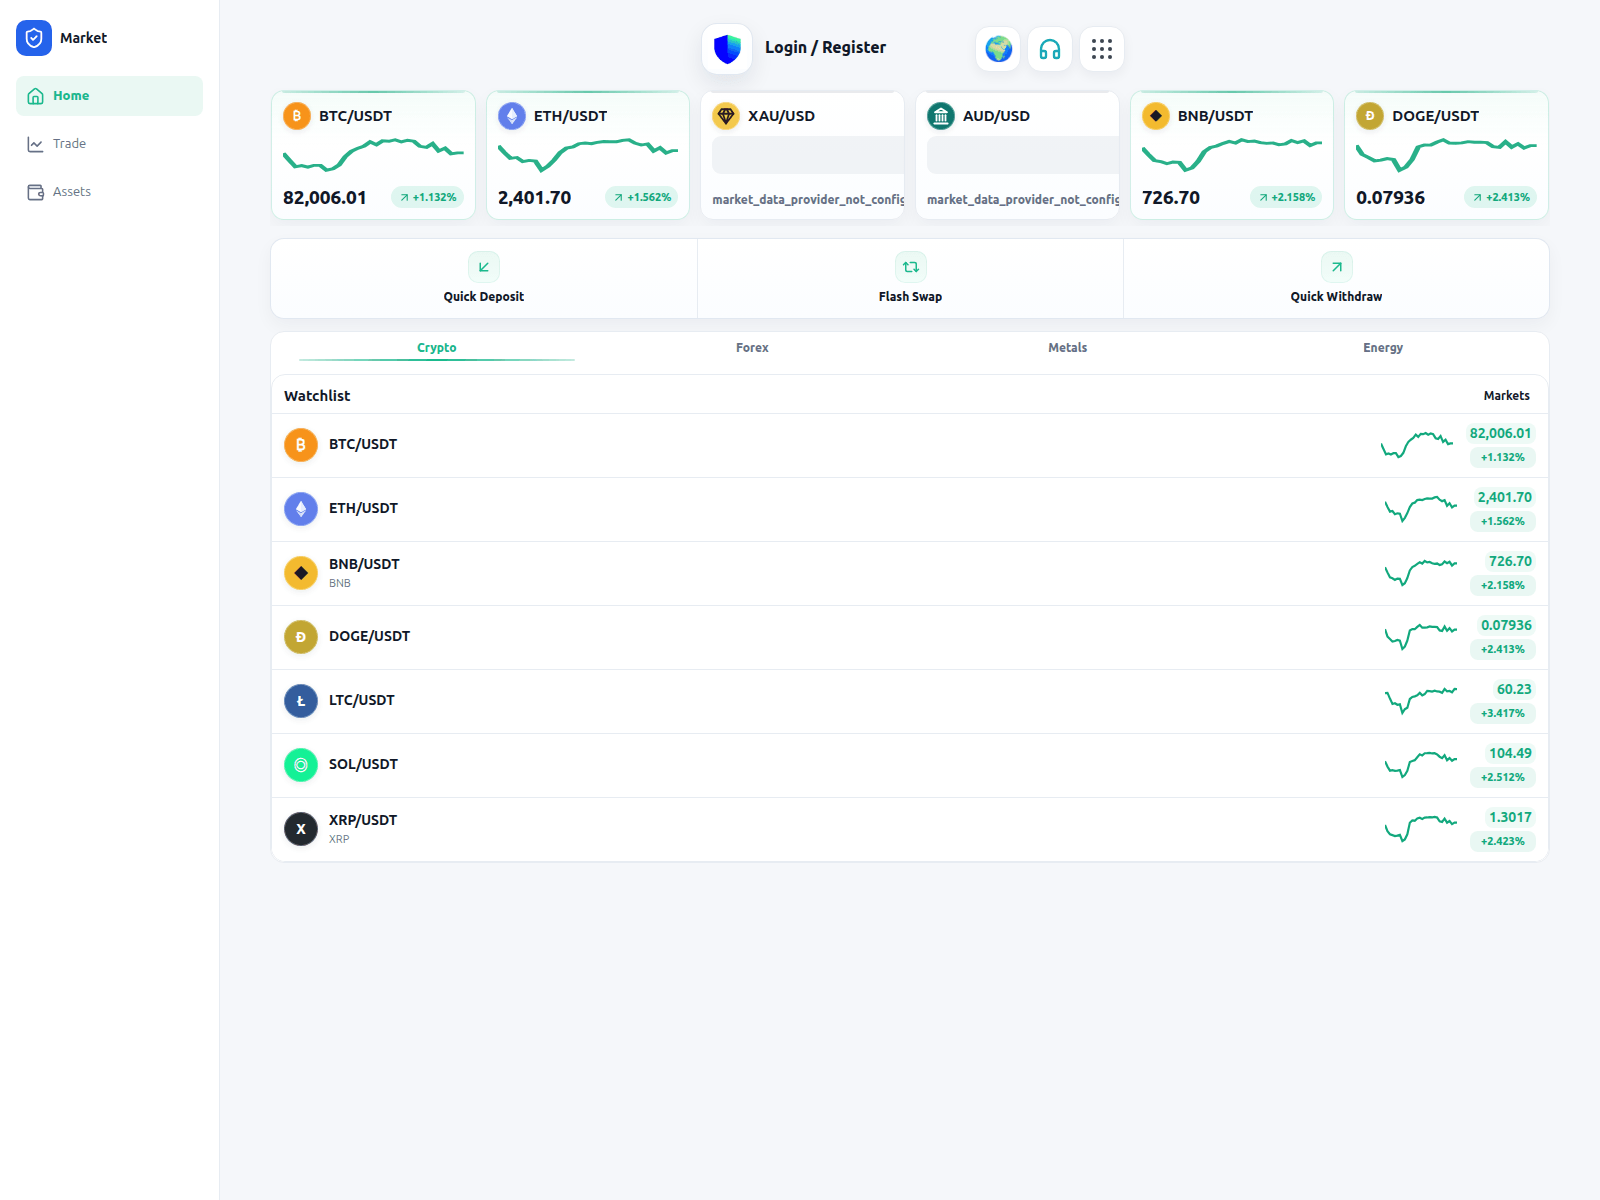Screen dimensions: 1600x1200
Task: Click the +2.413% badge on DOGE card
Action: [1501, 197]
